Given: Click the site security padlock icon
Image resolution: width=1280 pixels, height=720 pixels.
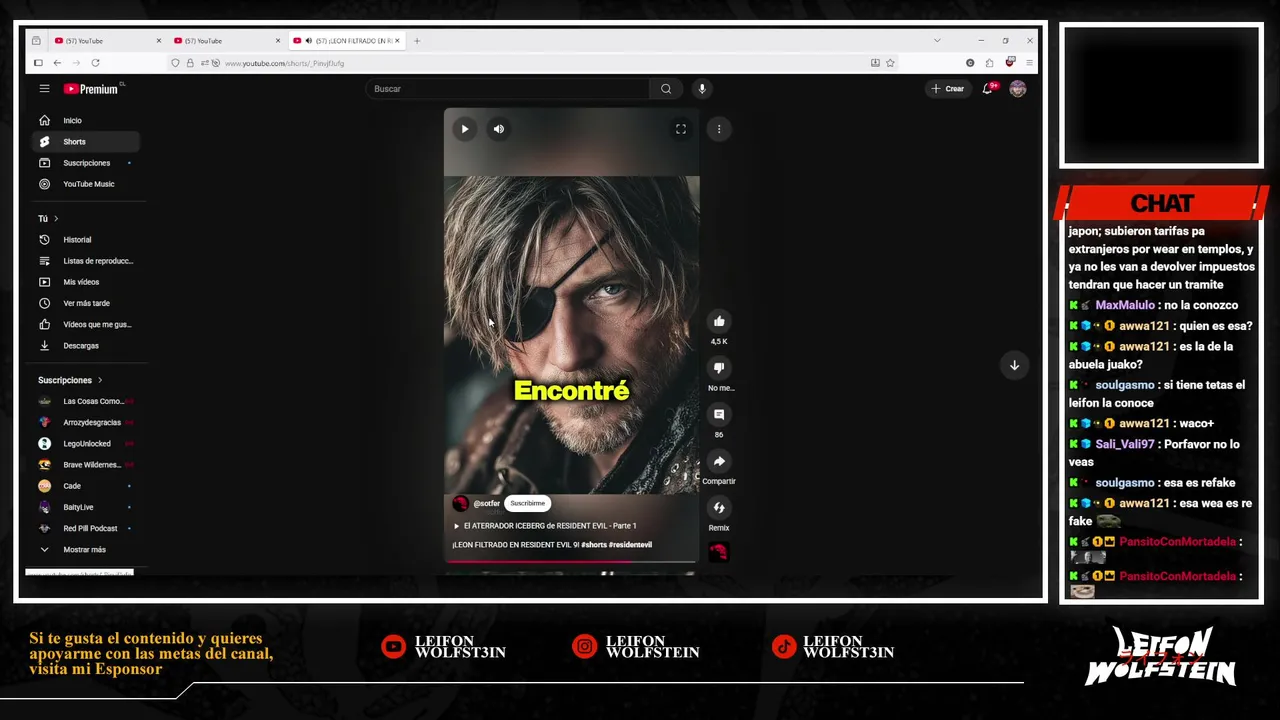Looking at the screenshot, I should pyautogui.click(x=190, y=63).
